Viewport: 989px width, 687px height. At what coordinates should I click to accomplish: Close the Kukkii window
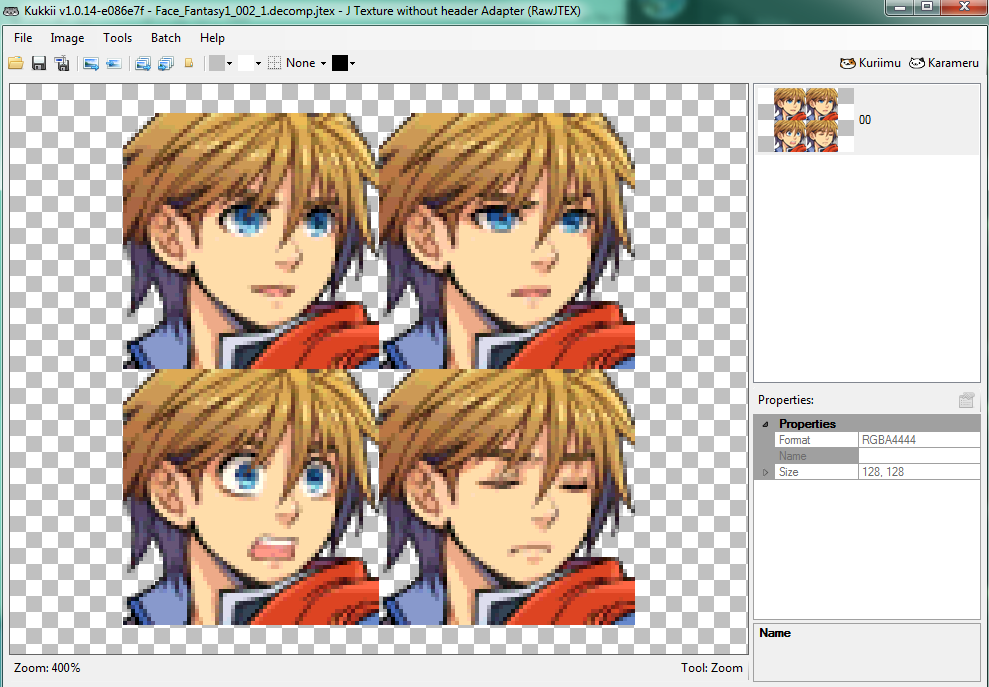964,7
